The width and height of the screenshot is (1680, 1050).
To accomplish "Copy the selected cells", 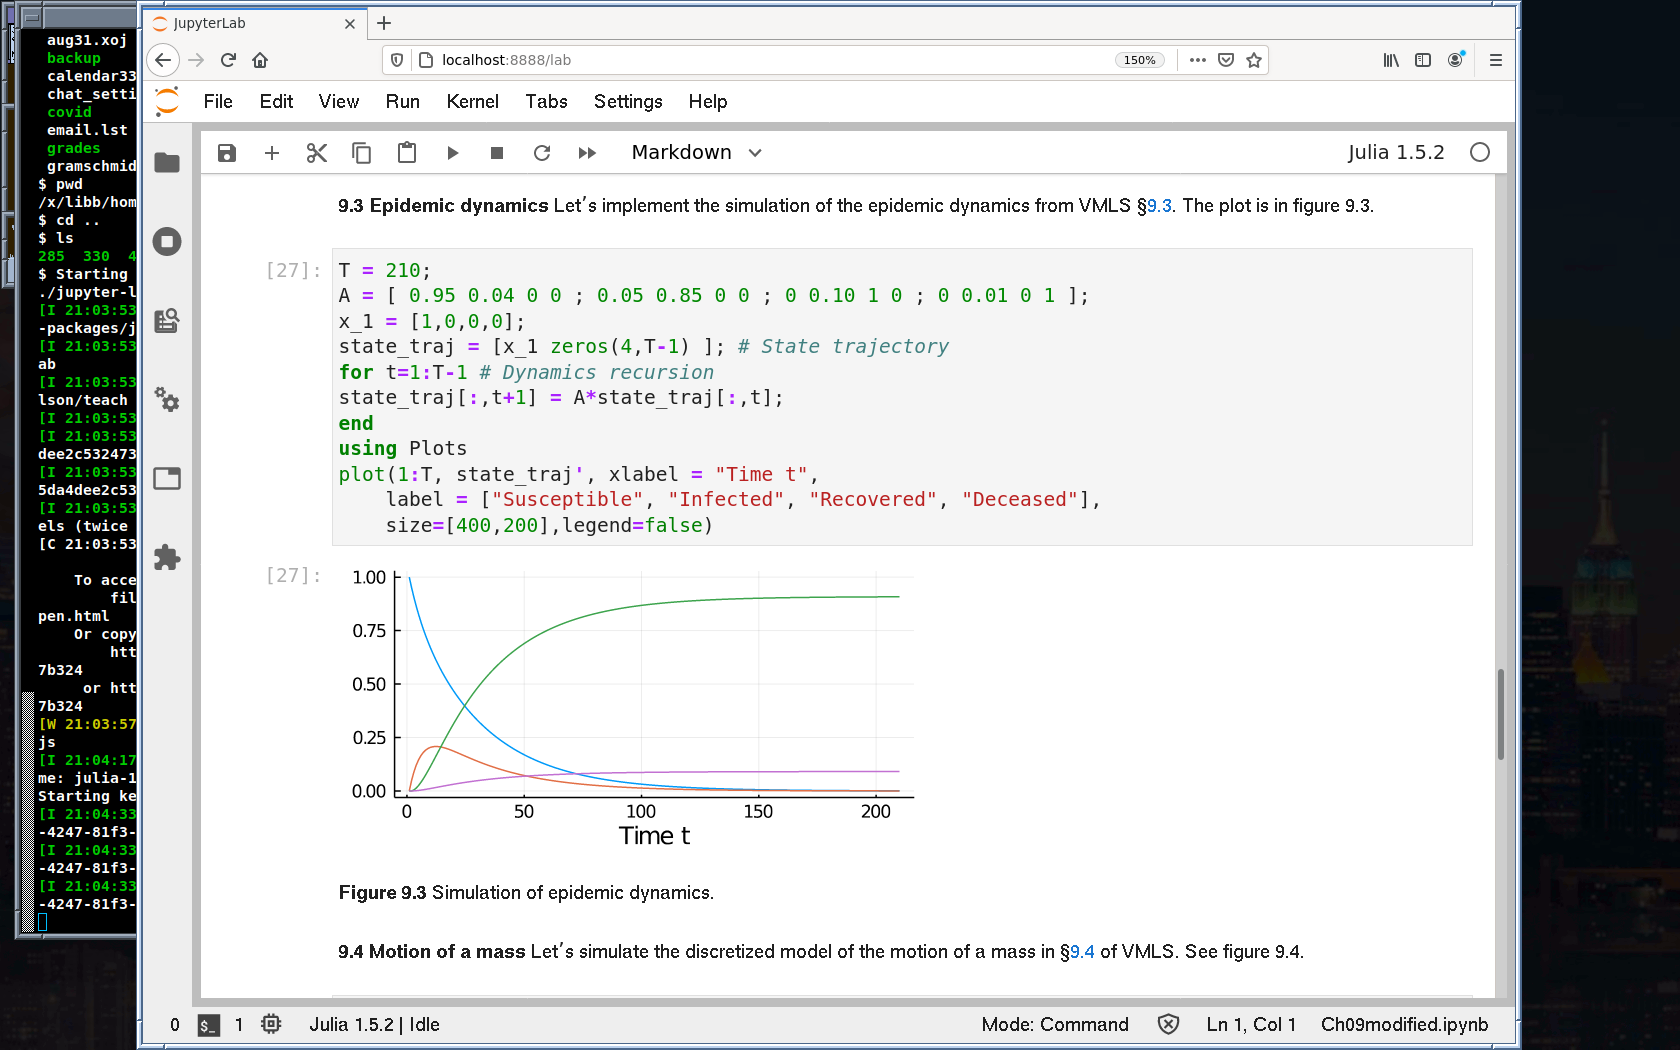I will point(362,153).
